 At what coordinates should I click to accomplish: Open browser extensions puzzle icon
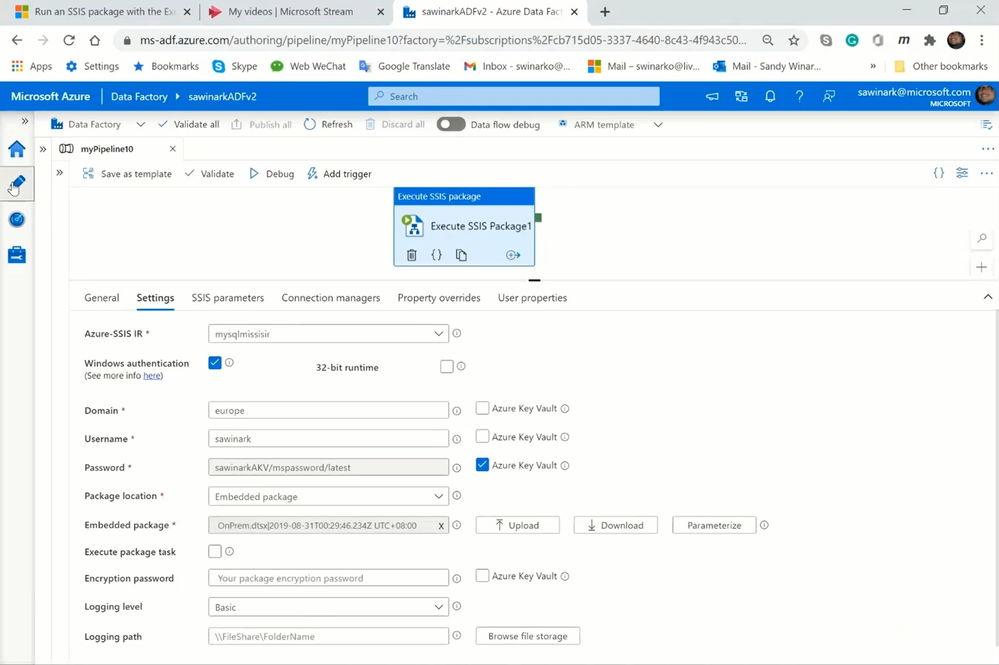click(x=930, y=40)
